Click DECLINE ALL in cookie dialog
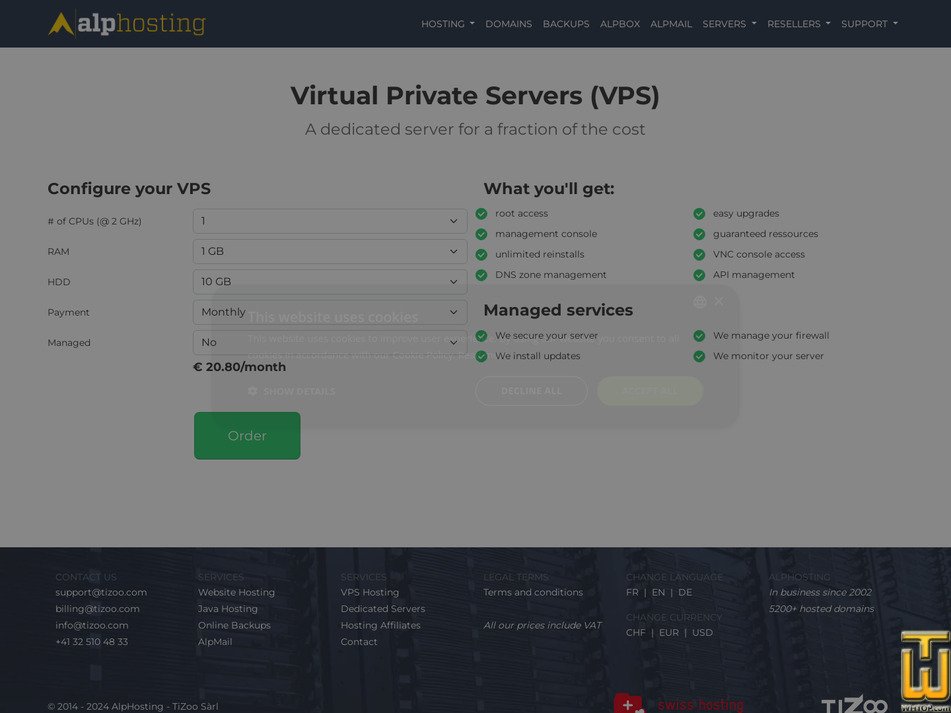Image resolution: width=951 pixels, height=713 pixels. 531,391
